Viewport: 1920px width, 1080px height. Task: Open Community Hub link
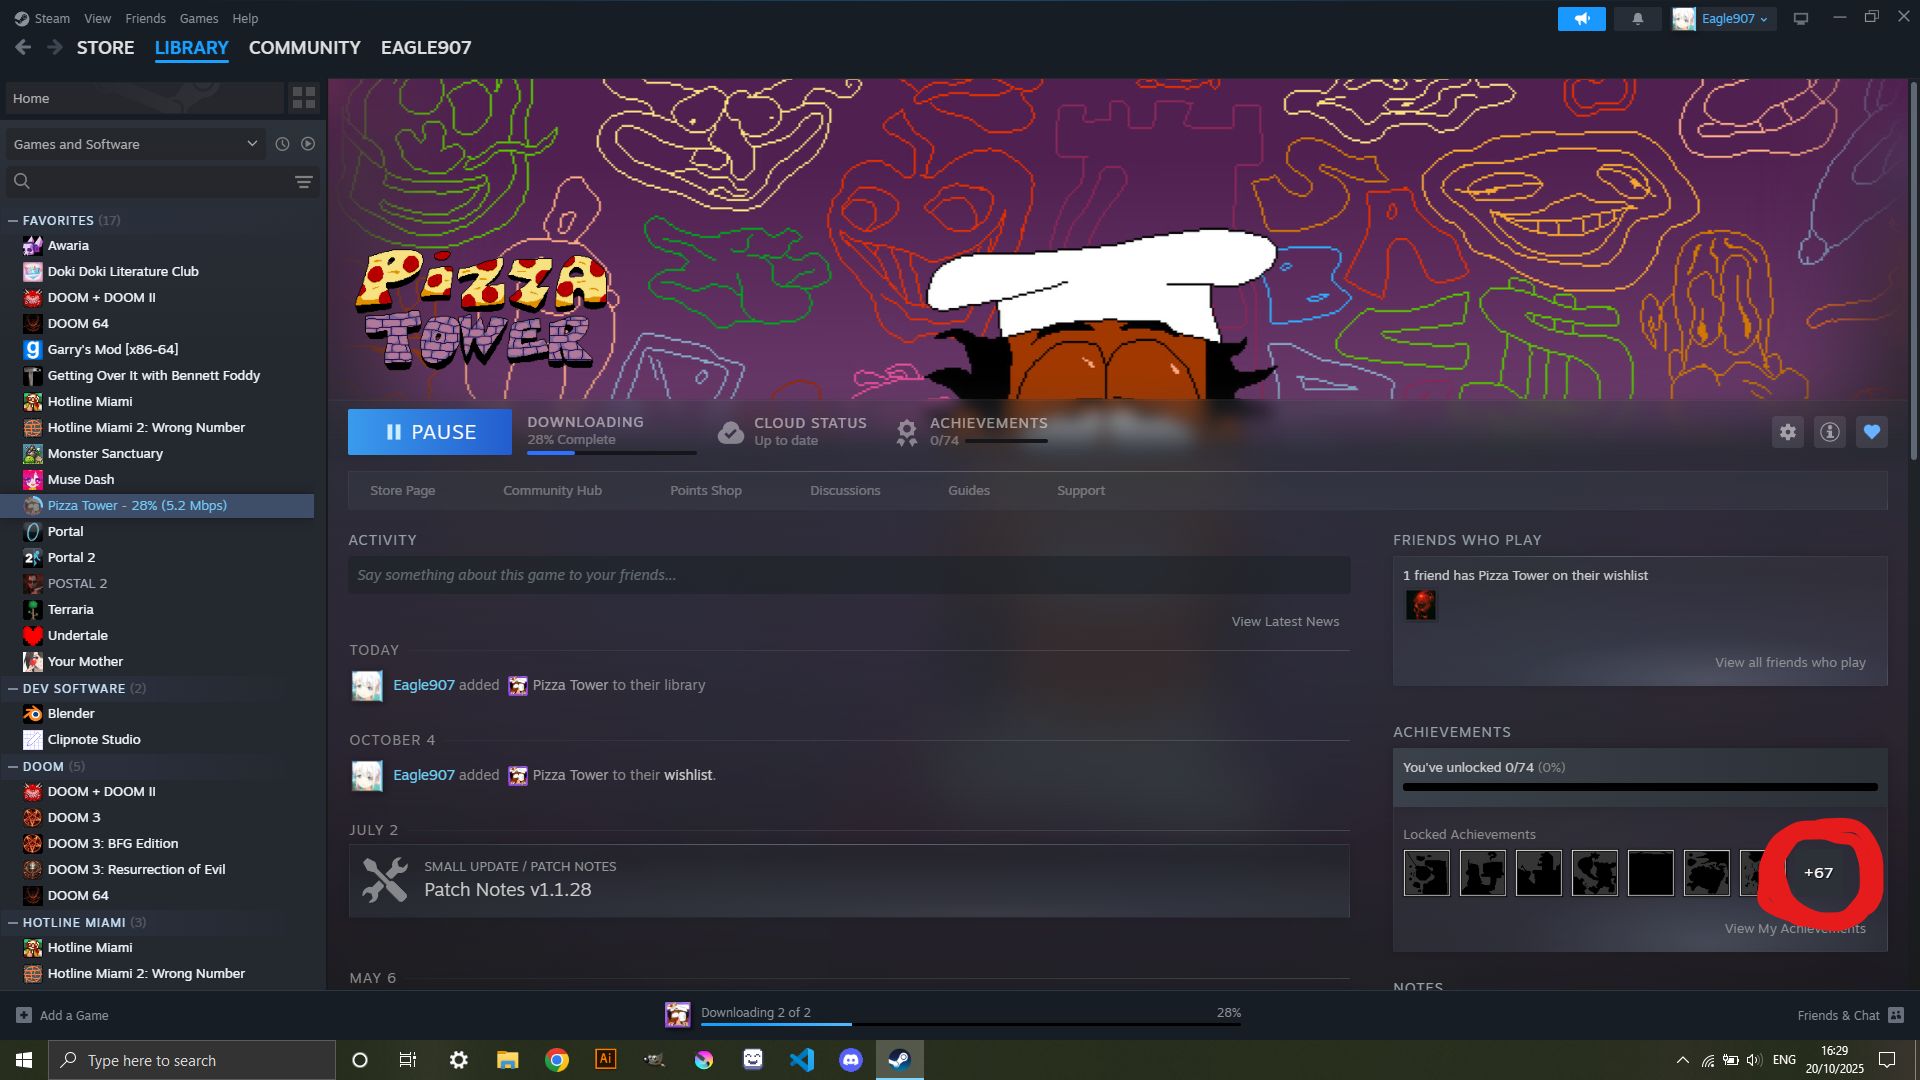point(552,490)
